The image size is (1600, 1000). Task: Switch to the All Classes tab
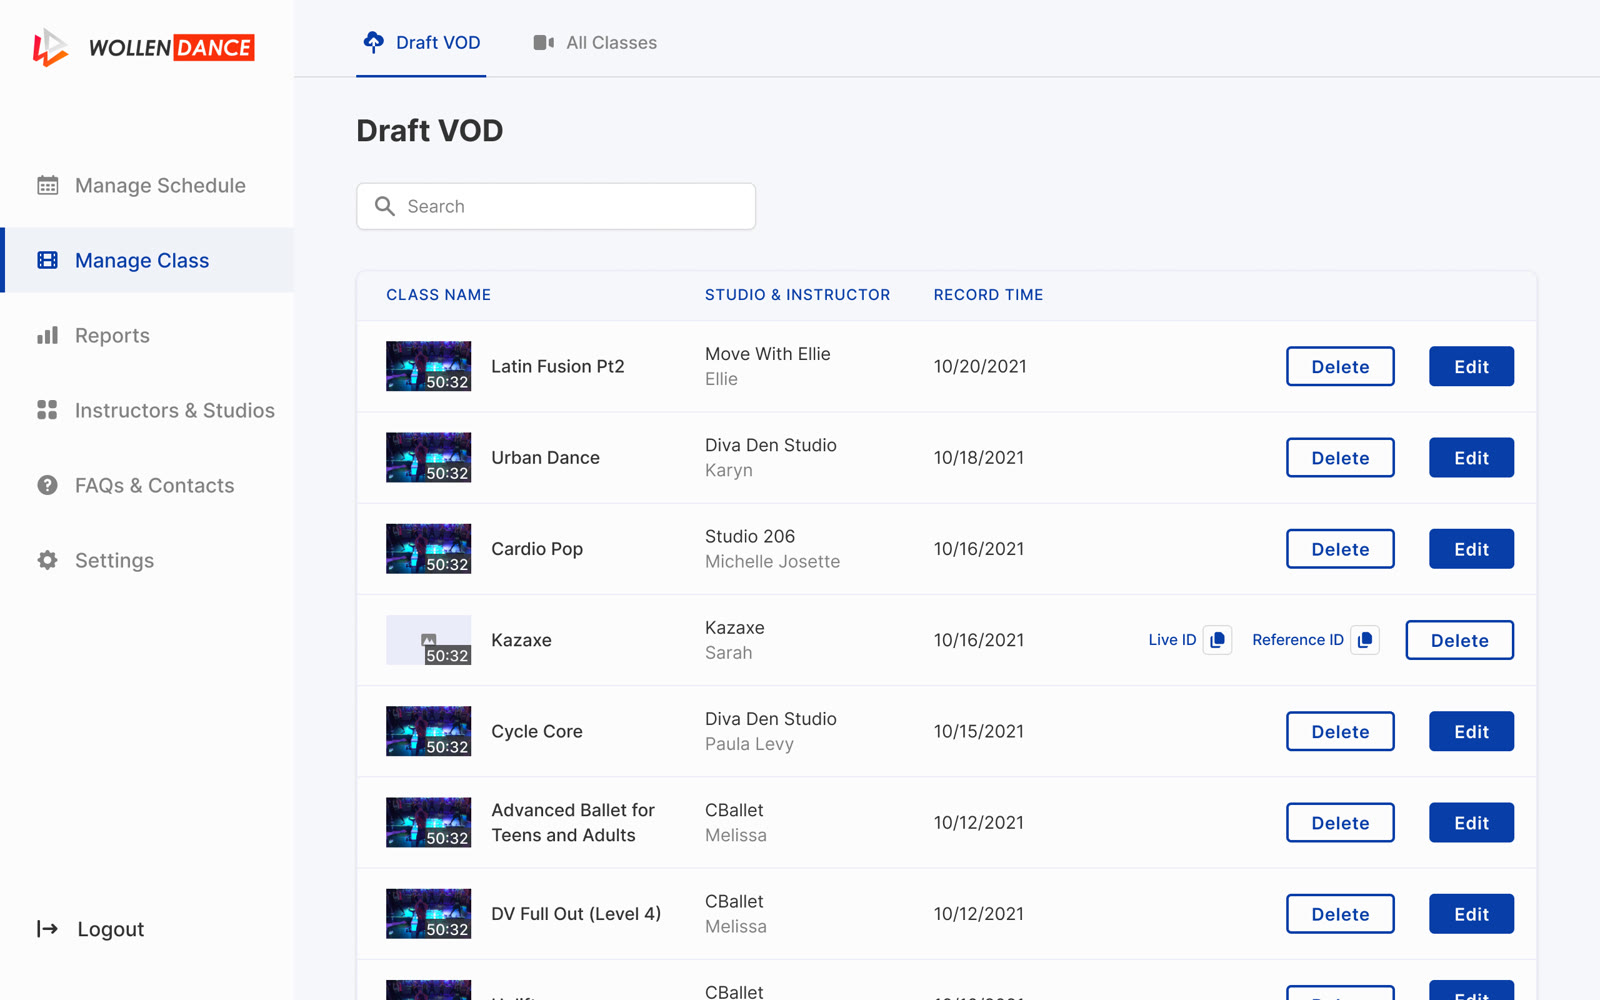595,42
